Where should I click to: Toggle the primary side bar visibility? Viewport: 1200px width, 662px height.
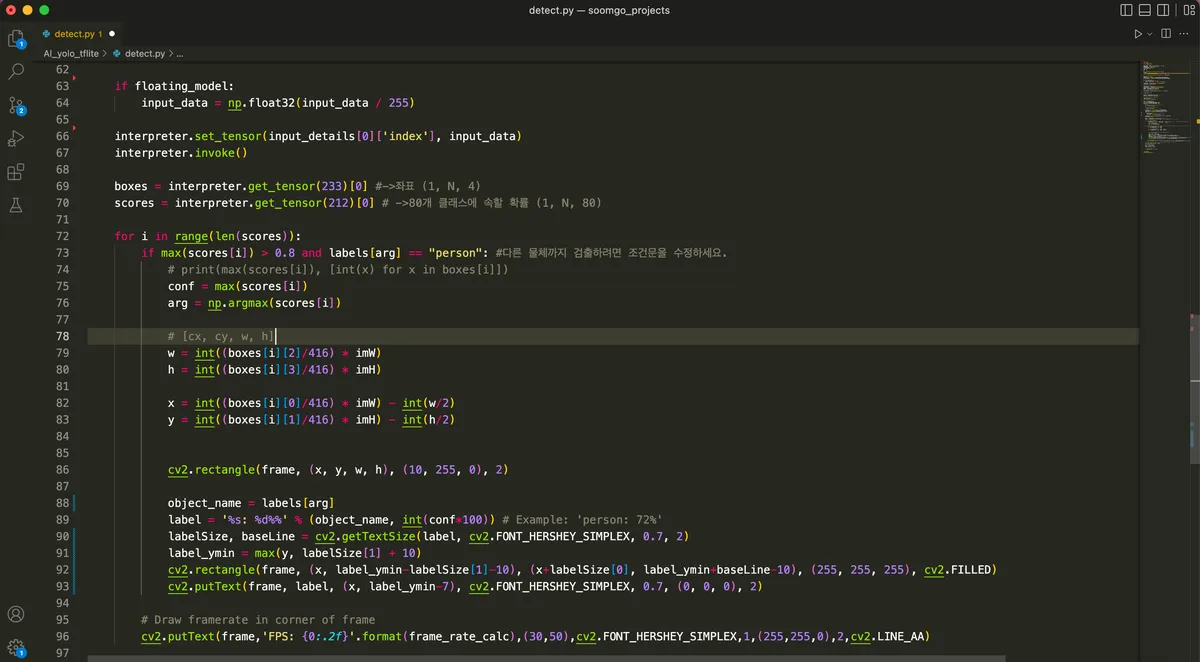[x=1127, y=10]
